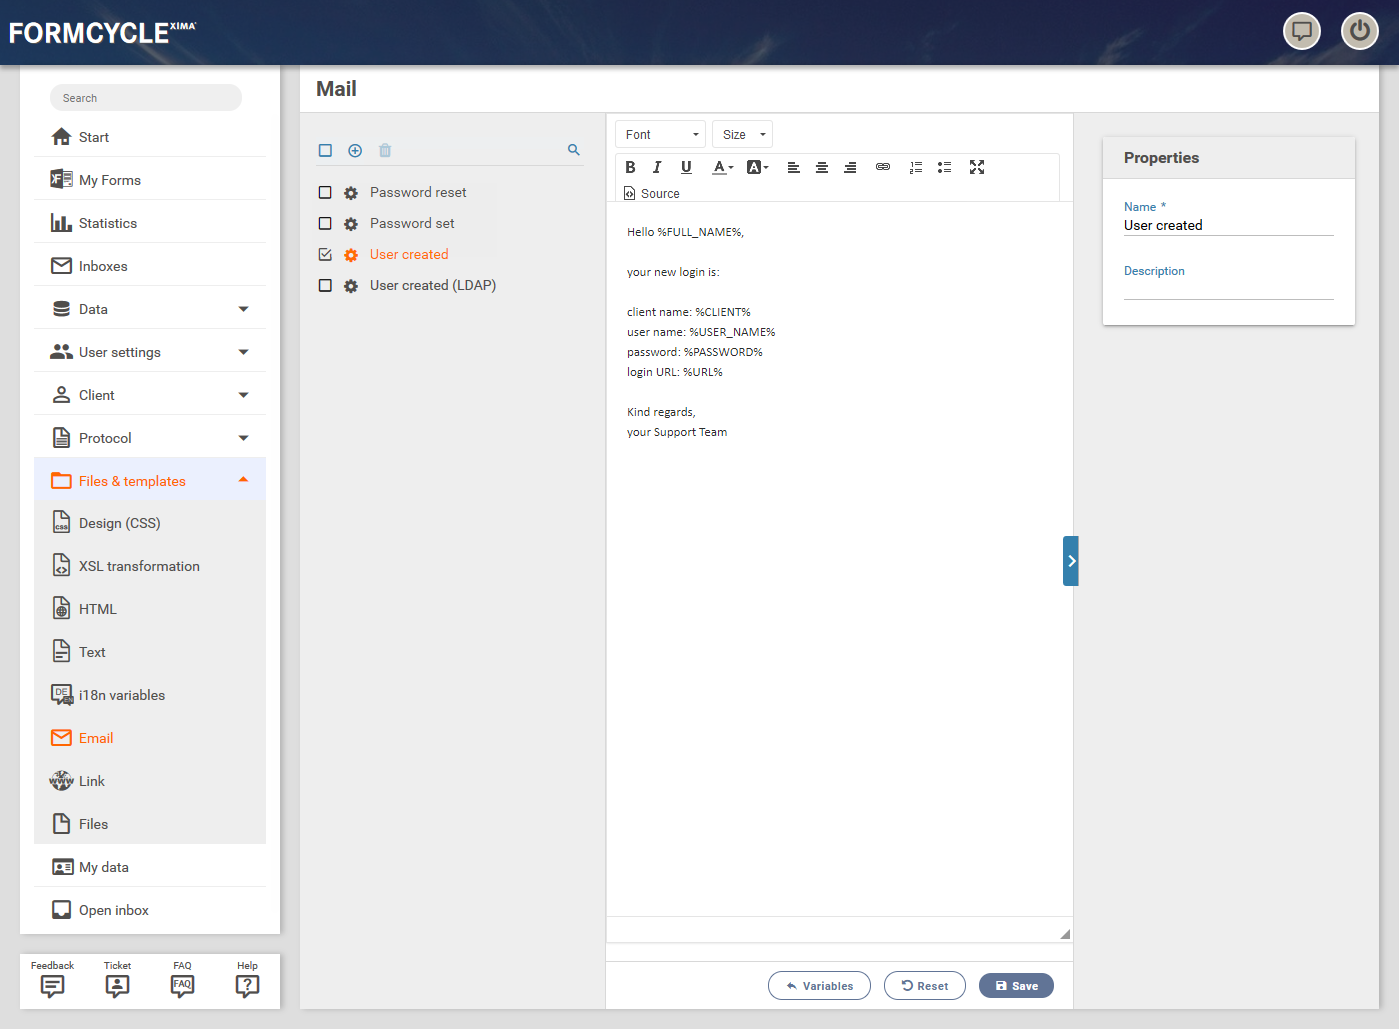Open the Size dropdown
1399x1029 pixels.
[x=742, y=135]
